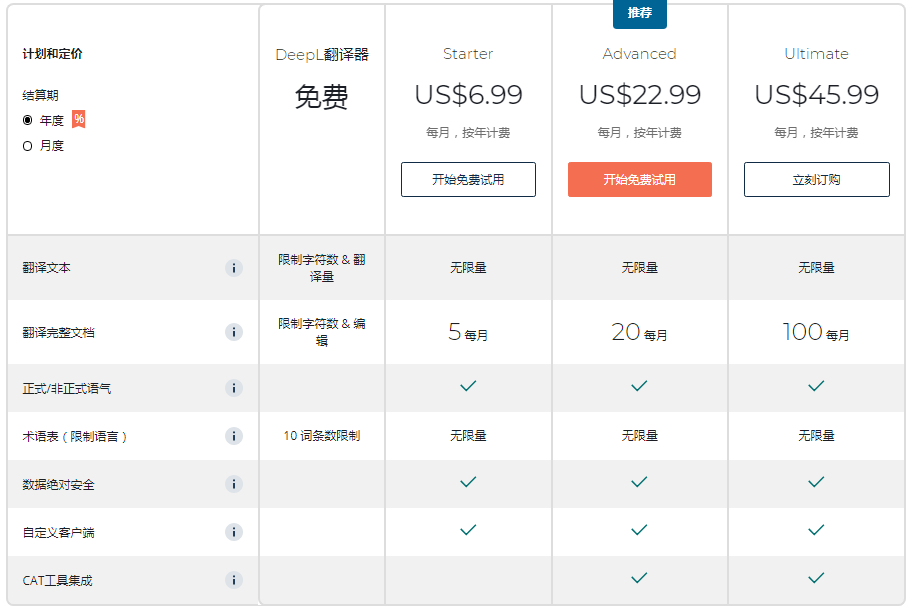Click the Ultimate plan title
The image size is (913, 614).
816,54
